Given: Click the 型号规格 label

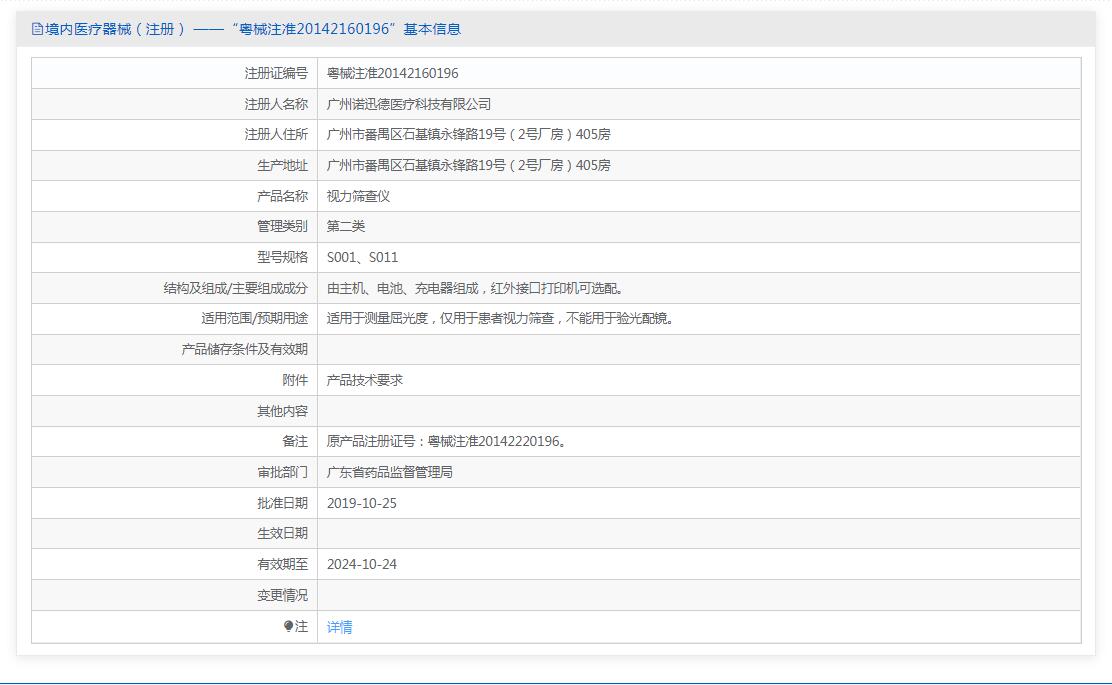Looking at the screenshot, I should tap(282, 257).
